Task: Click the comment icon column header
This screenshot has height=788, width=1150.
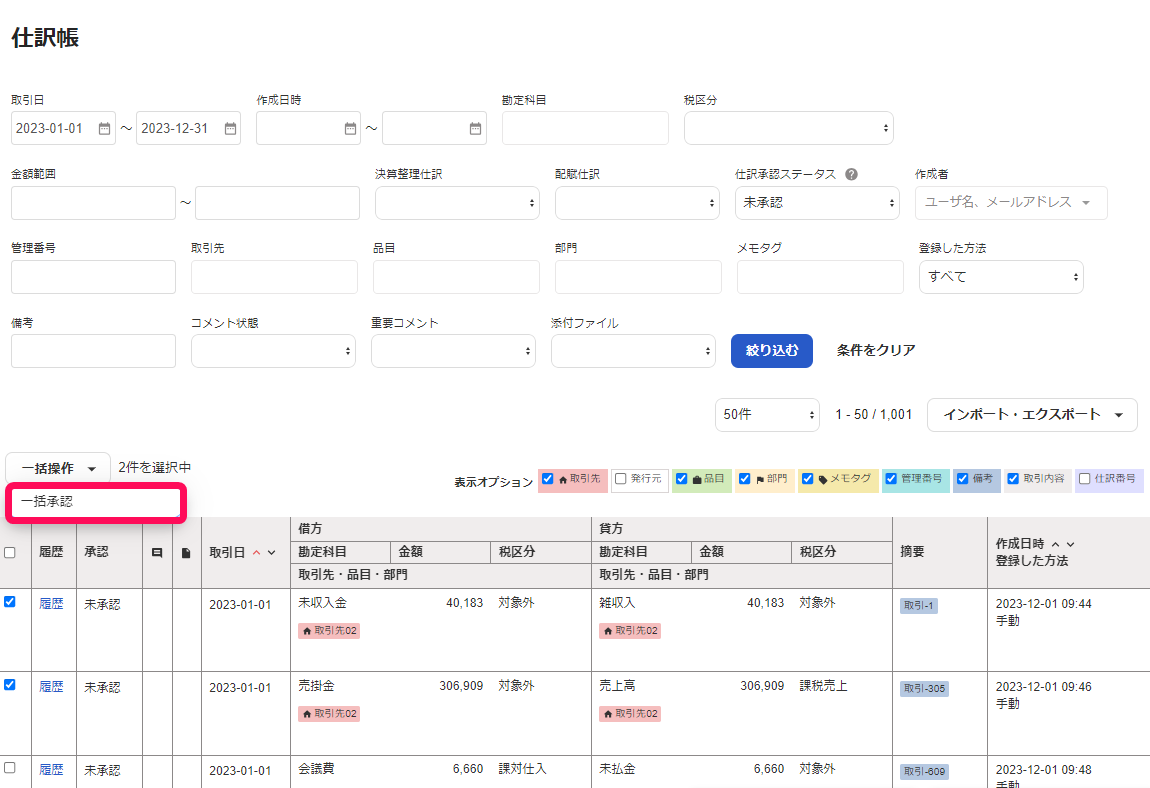Action: (x=157, y=552)
